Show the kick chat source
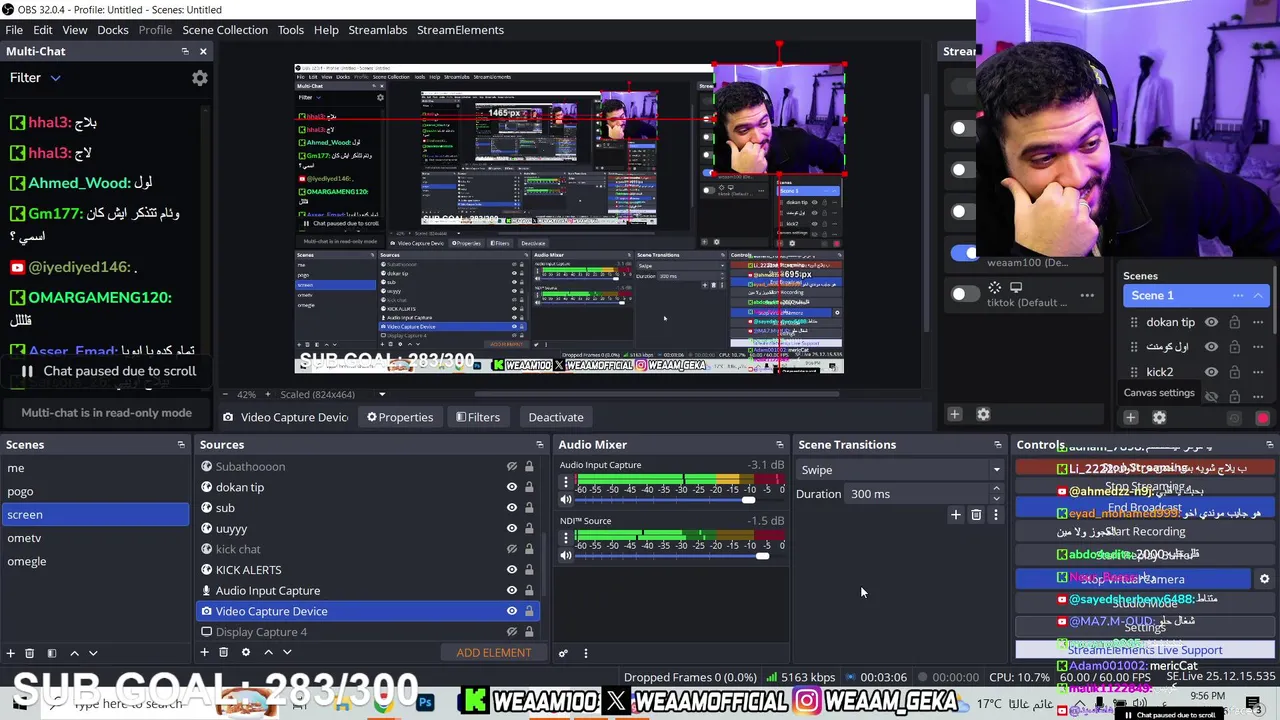1280x720 pixels. [512, 549]
